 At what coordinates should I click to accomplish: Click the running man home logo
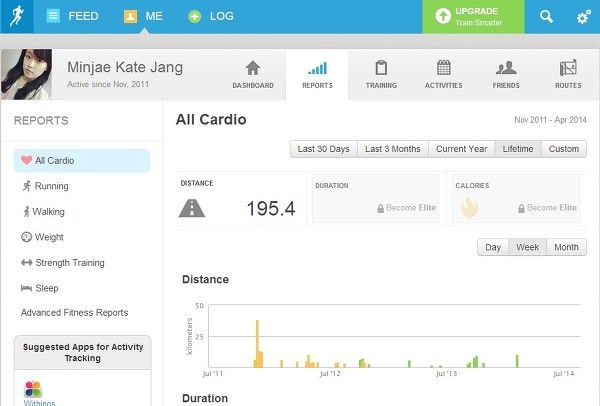pyautogui.click(x=17, y=16)
